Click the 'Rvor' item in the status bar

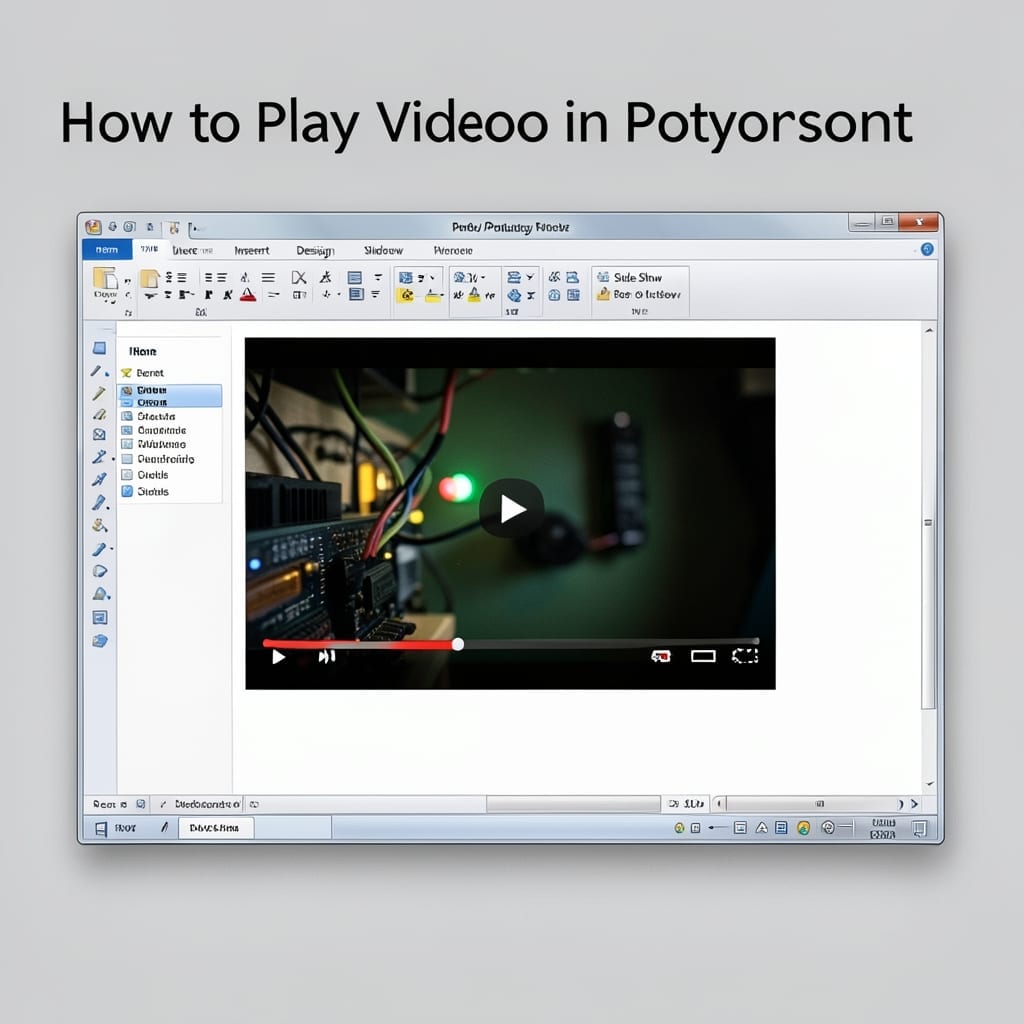point(125,828)
